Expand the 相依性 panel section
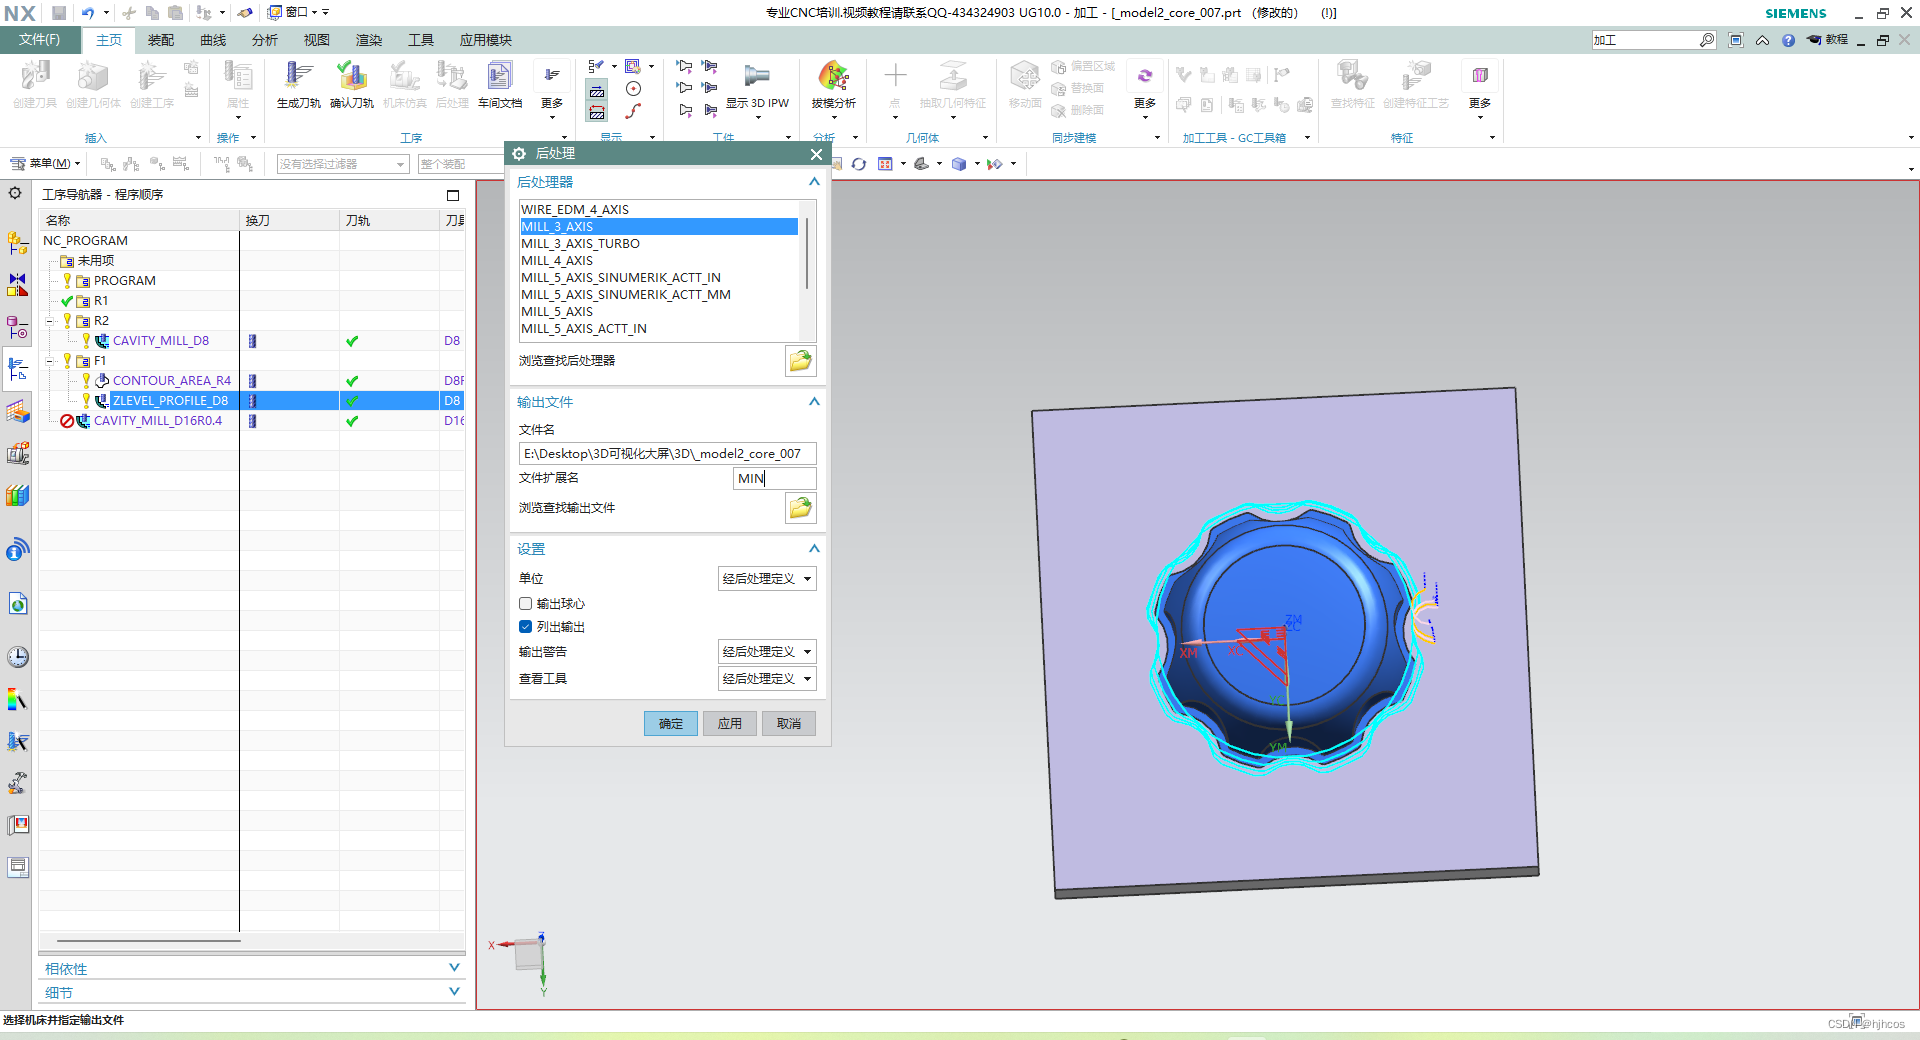Image resolution: width=1920 pixels, height=1040 pixels. [x=252, y=968]
